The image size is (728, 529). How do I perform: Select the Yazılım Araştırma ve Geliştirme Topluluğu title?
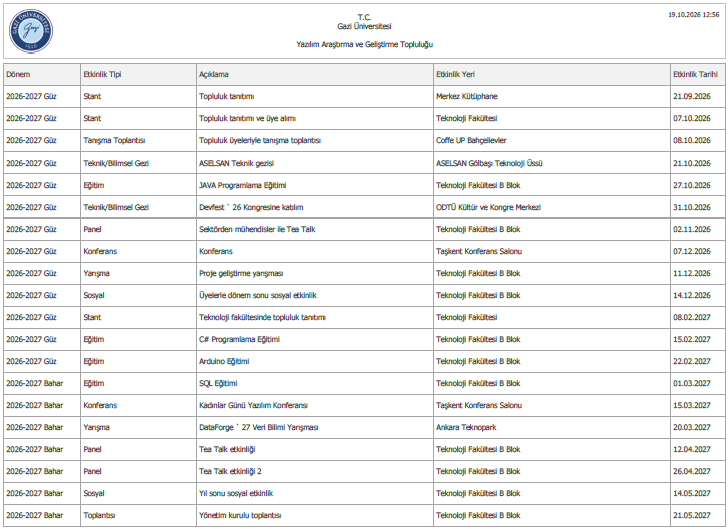pyautogui.click(x=364, y=45)
